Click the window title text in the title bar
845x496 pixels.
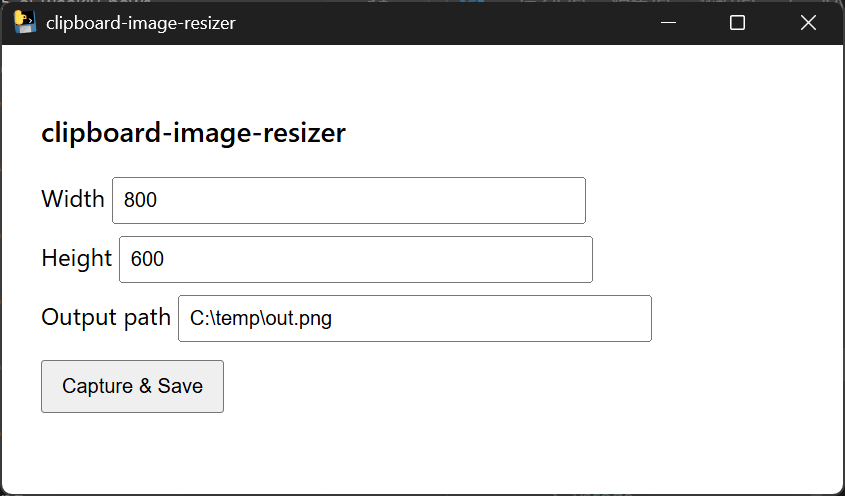140,23
